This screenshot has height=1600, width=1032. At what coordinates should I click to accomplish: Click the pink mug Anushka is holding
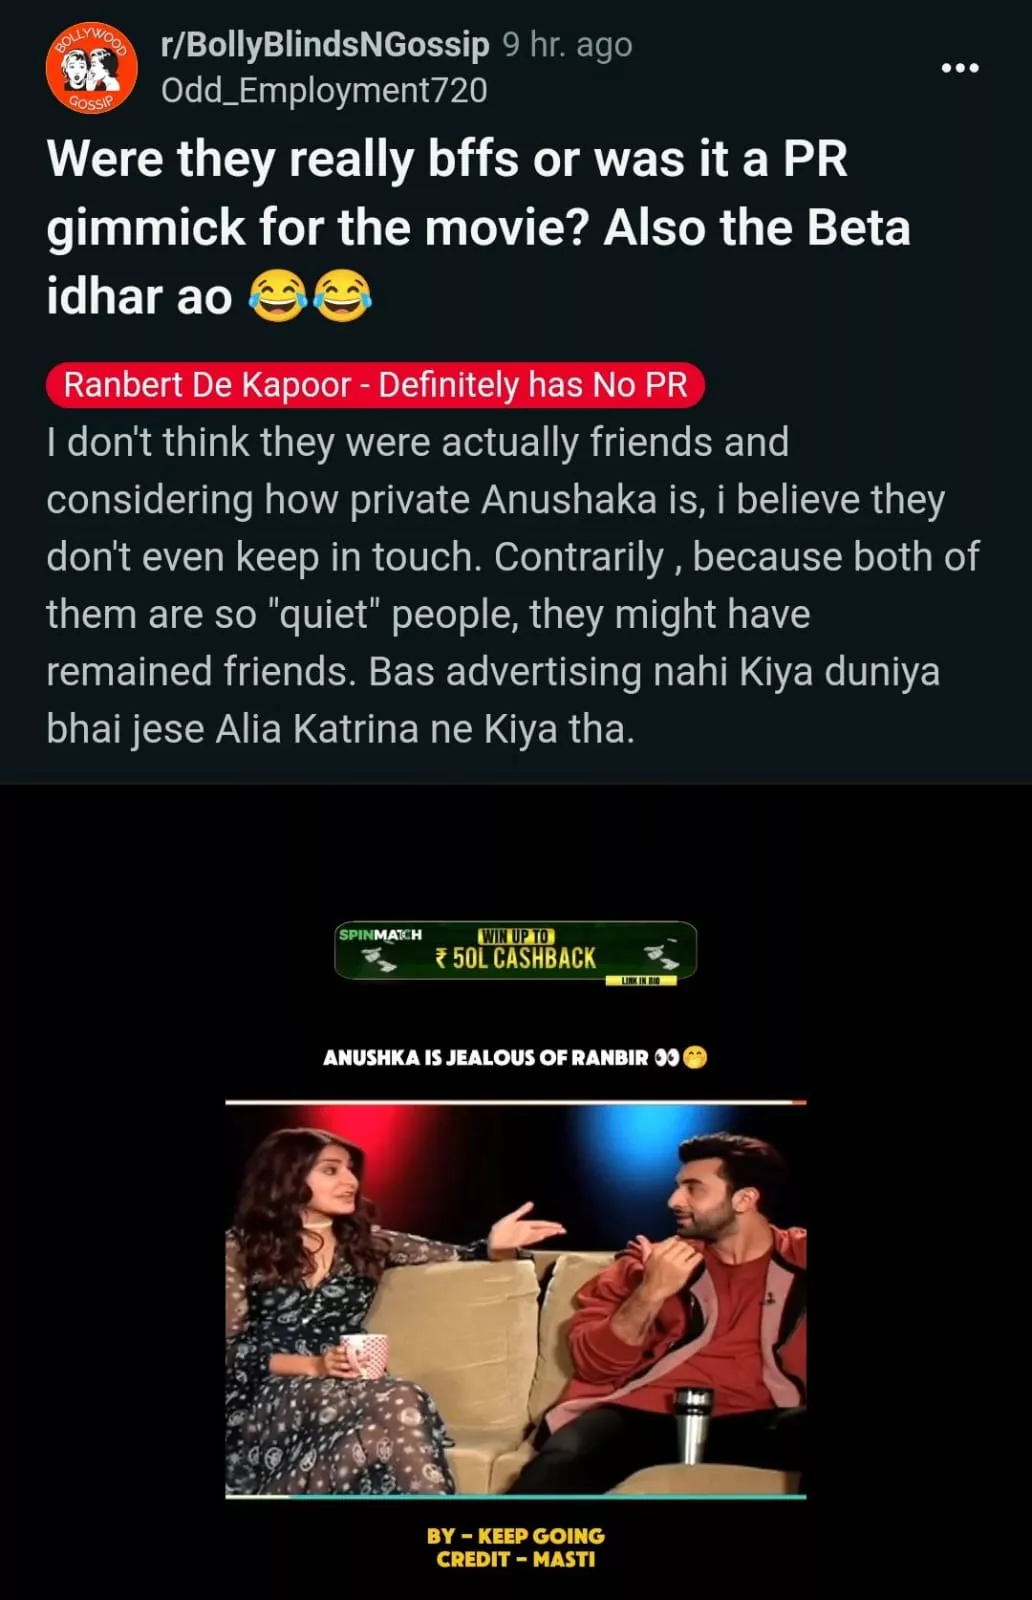point(365,1356)
